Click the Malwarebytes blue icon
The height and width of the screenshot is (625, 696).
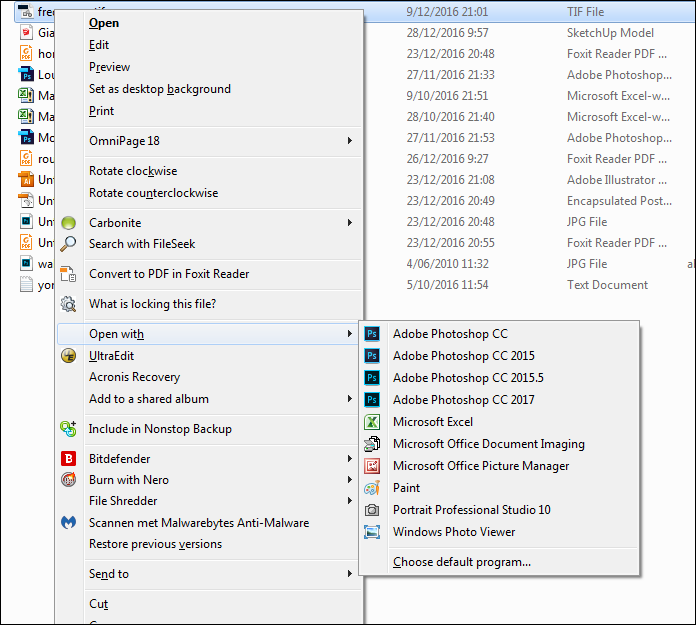coord(69,522)
